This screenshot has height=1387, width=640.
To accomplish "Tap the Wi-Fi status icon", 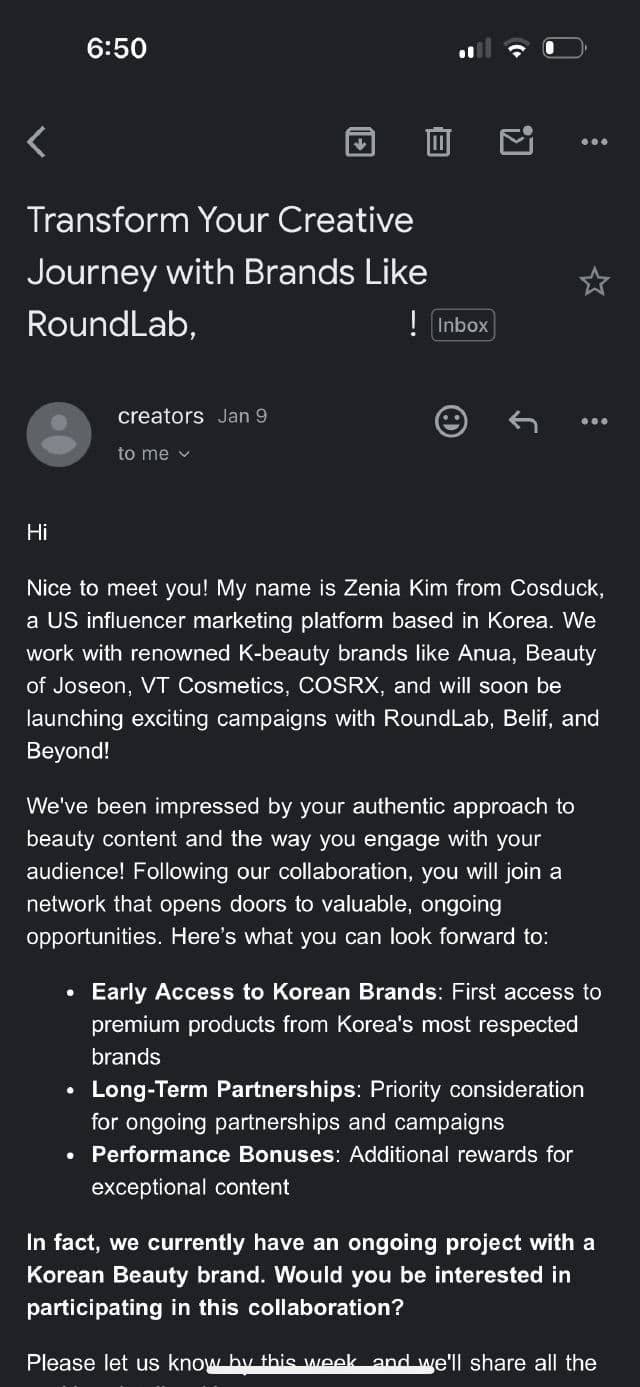I will (x=516, y=48).
